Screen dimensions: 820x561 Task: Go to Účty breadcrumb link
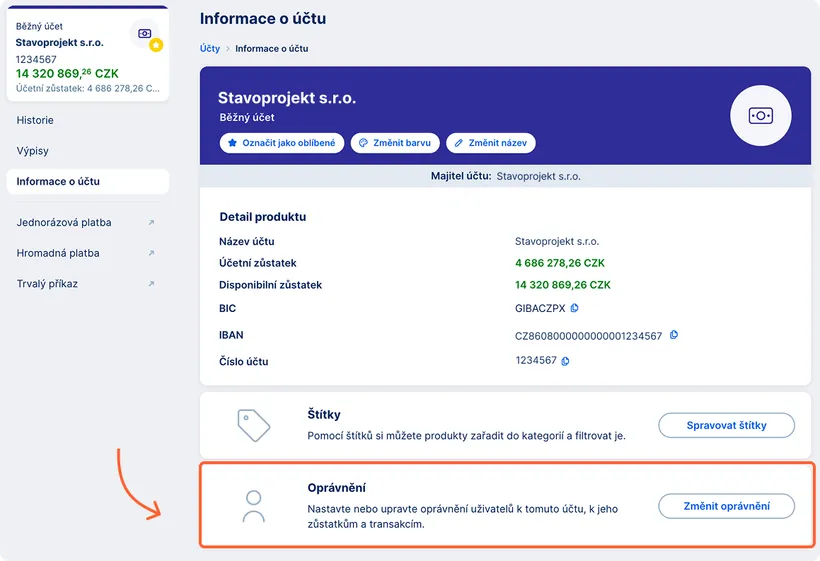210,48
